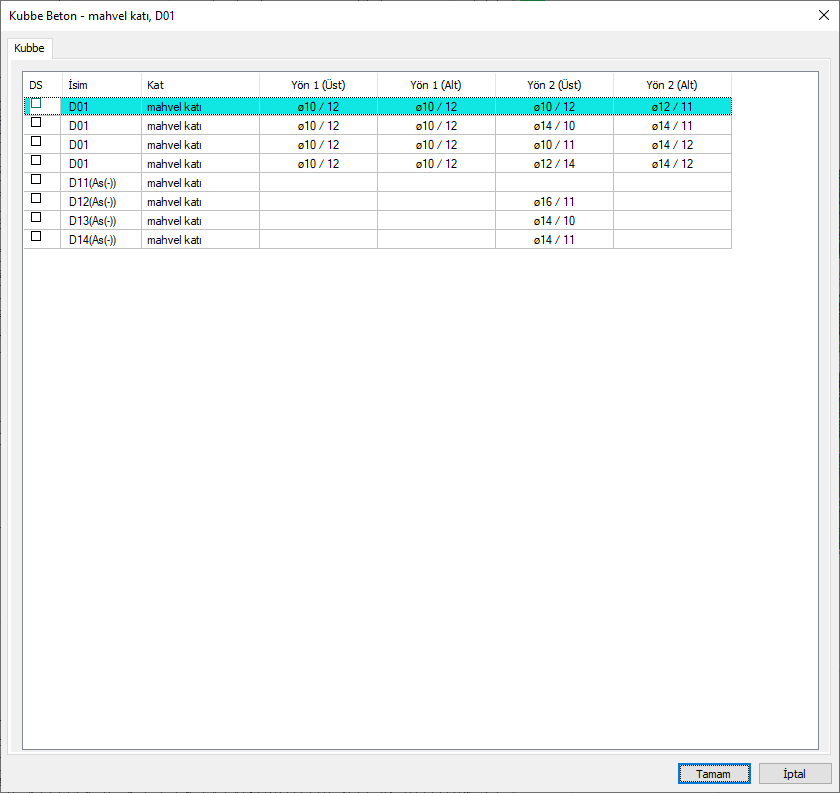Click the ø10 / 11 cell under Yön 2 (Üst)
Viewport: 840px width, 793px height.
pyautogui.click(x=554, y=145)
